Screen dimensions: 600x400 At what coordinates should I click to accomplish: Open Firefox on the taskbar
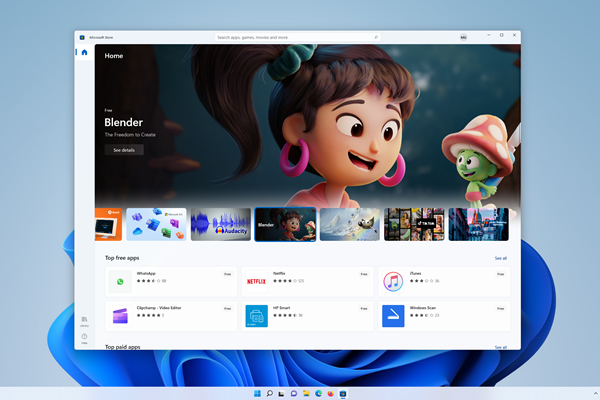point(331,393)
